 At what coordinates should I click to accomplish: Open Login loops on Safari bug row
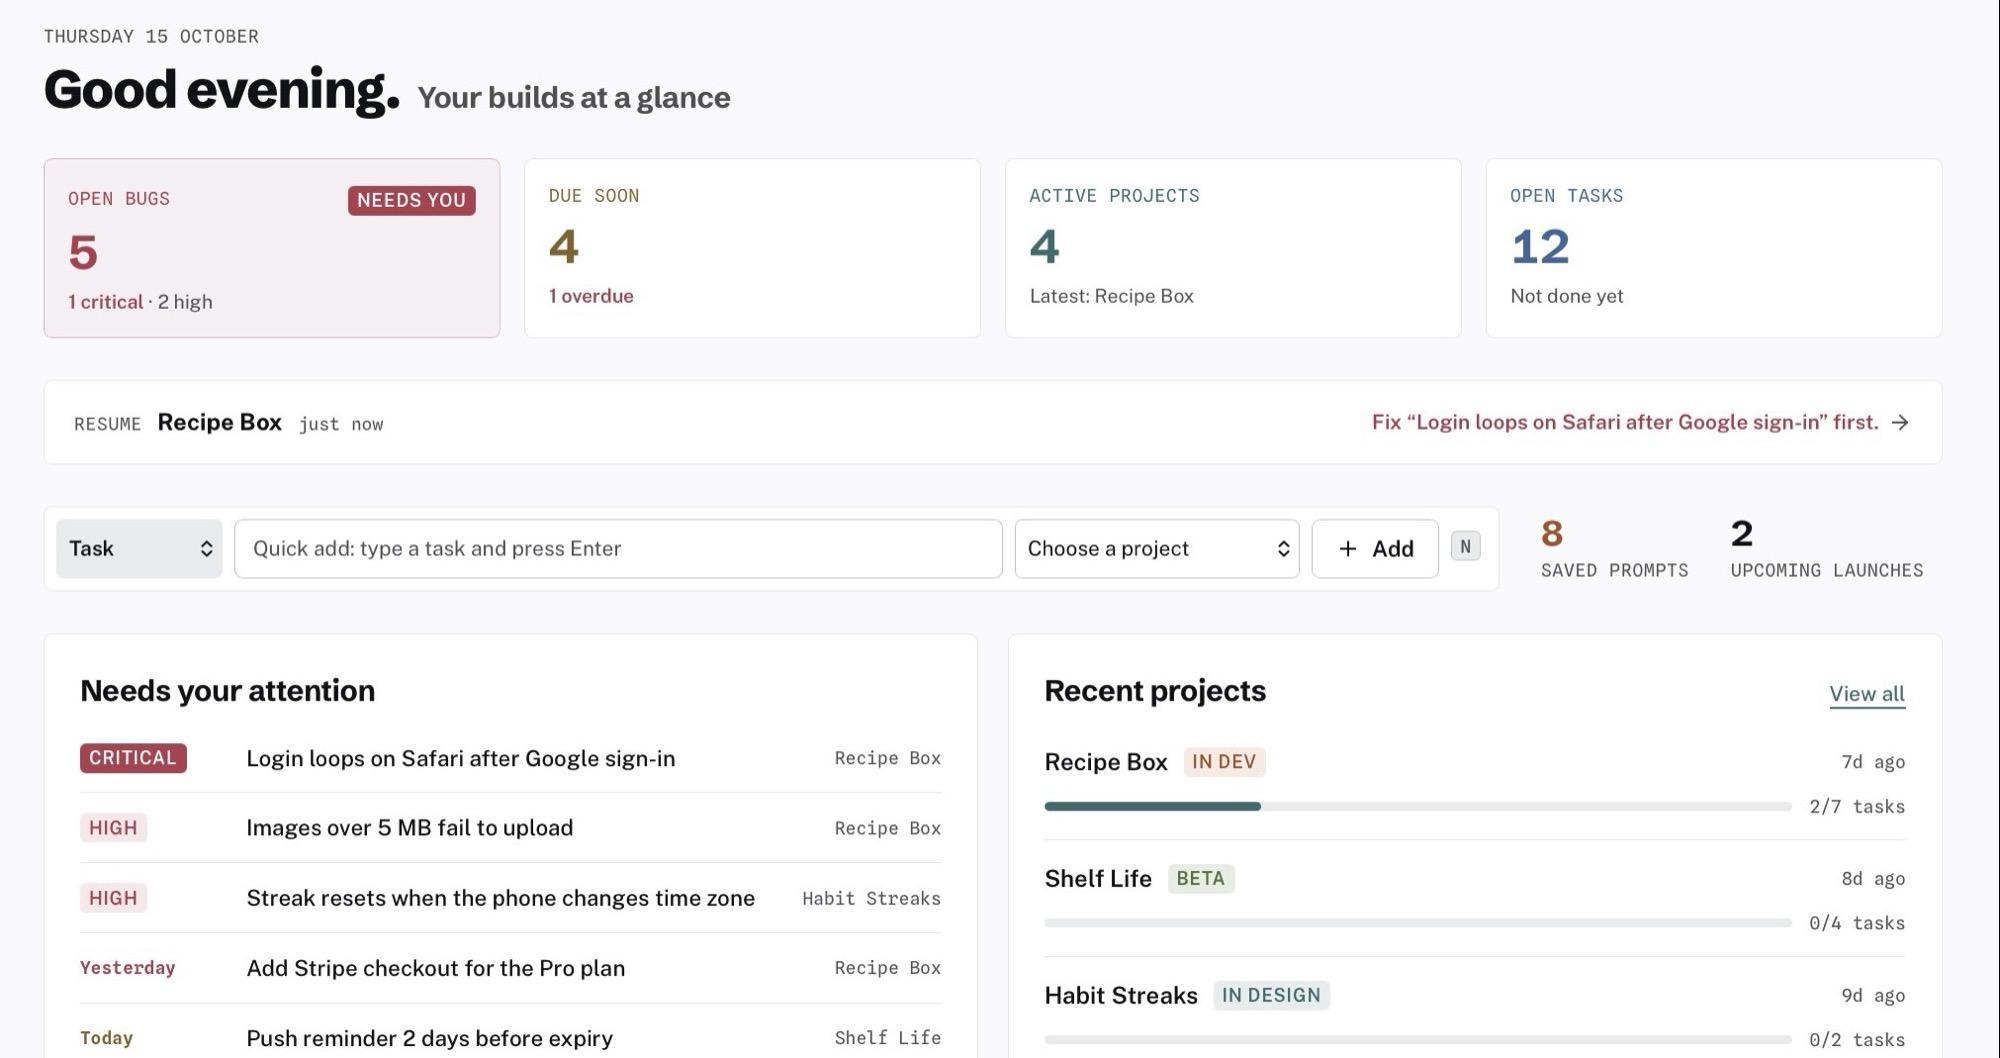tap(510, 758)
